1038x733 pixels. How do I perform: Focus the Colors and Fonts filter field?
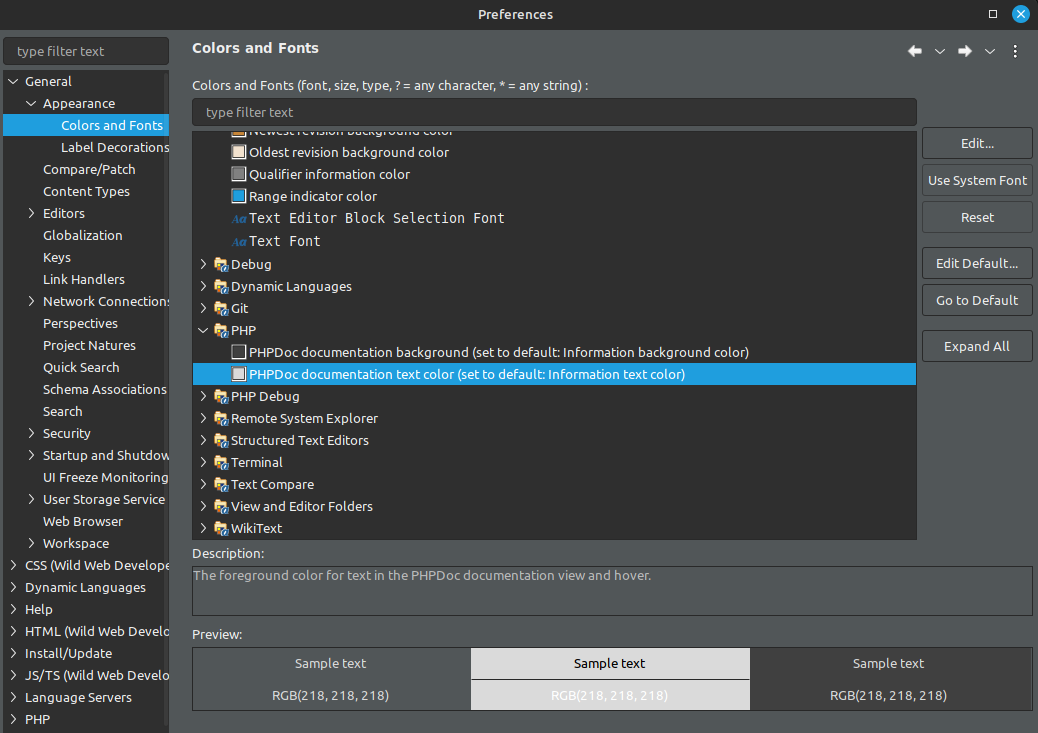554,113
